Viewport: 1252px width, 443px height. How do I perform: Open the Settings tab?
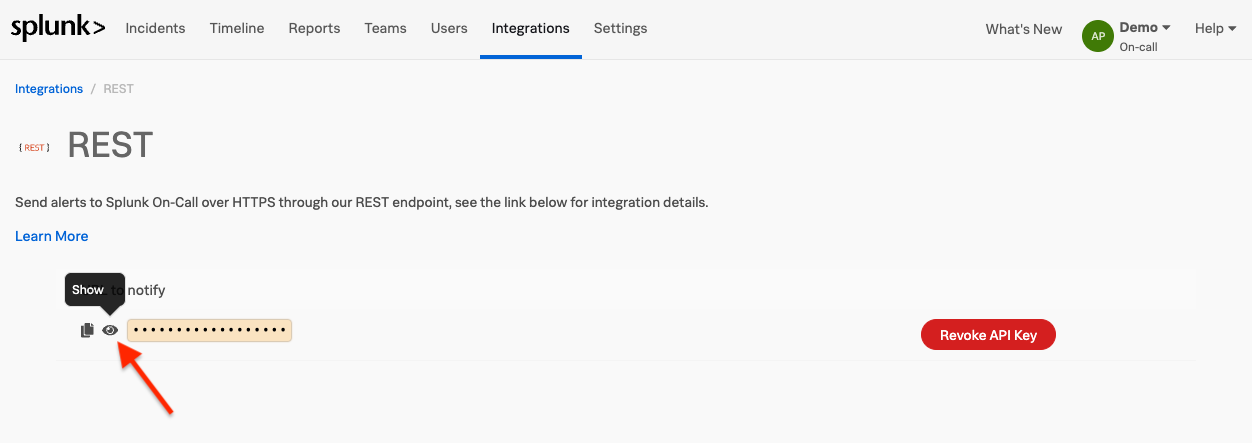pyautogui.click(x=620, y=28)
